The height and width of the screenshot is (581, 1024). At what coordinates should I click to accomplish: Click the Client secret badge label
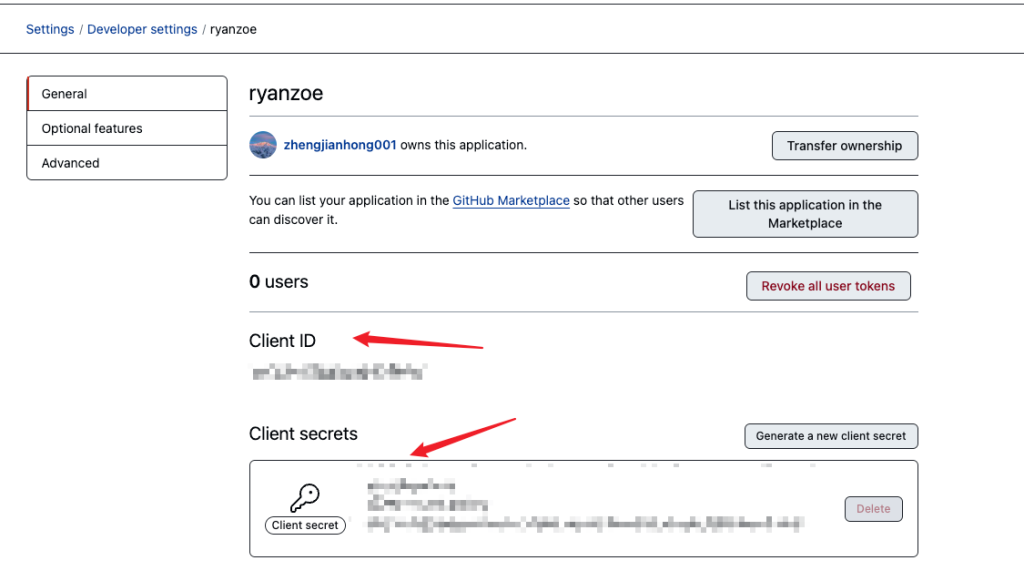[x=305, y=525]
